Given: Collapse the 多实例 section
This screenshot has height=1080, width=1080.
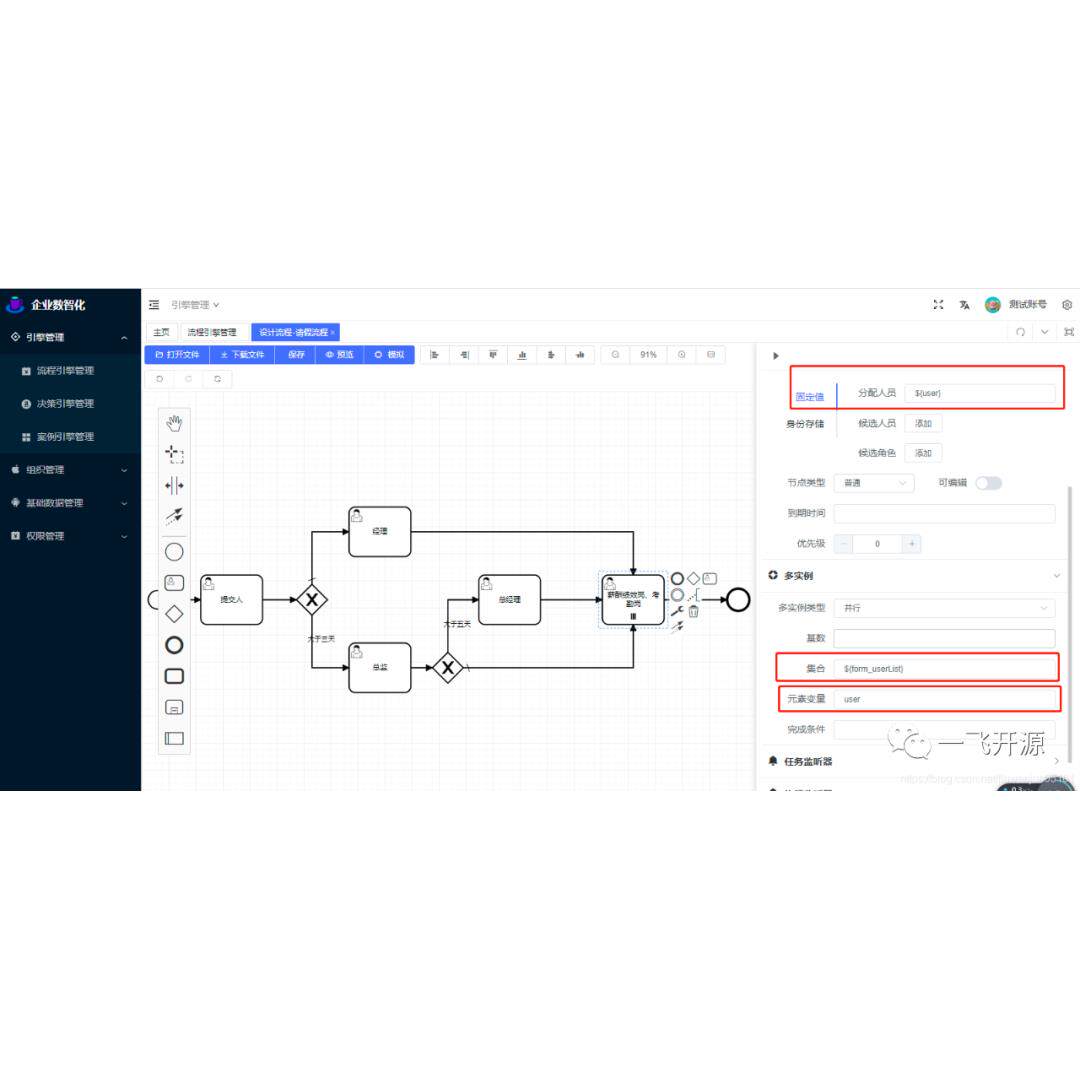Looking at the screenshot, I should tap(1057, 576).
